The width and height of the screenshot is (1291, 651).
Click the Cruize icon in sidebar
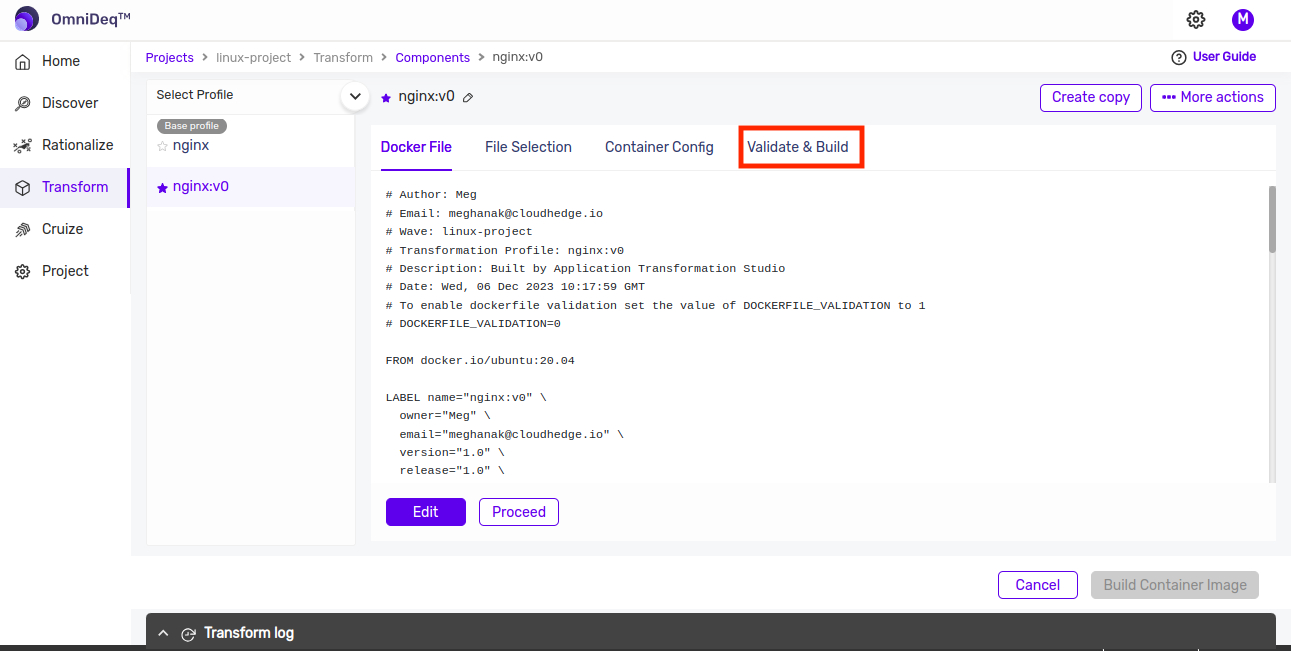tap(23, 230)
